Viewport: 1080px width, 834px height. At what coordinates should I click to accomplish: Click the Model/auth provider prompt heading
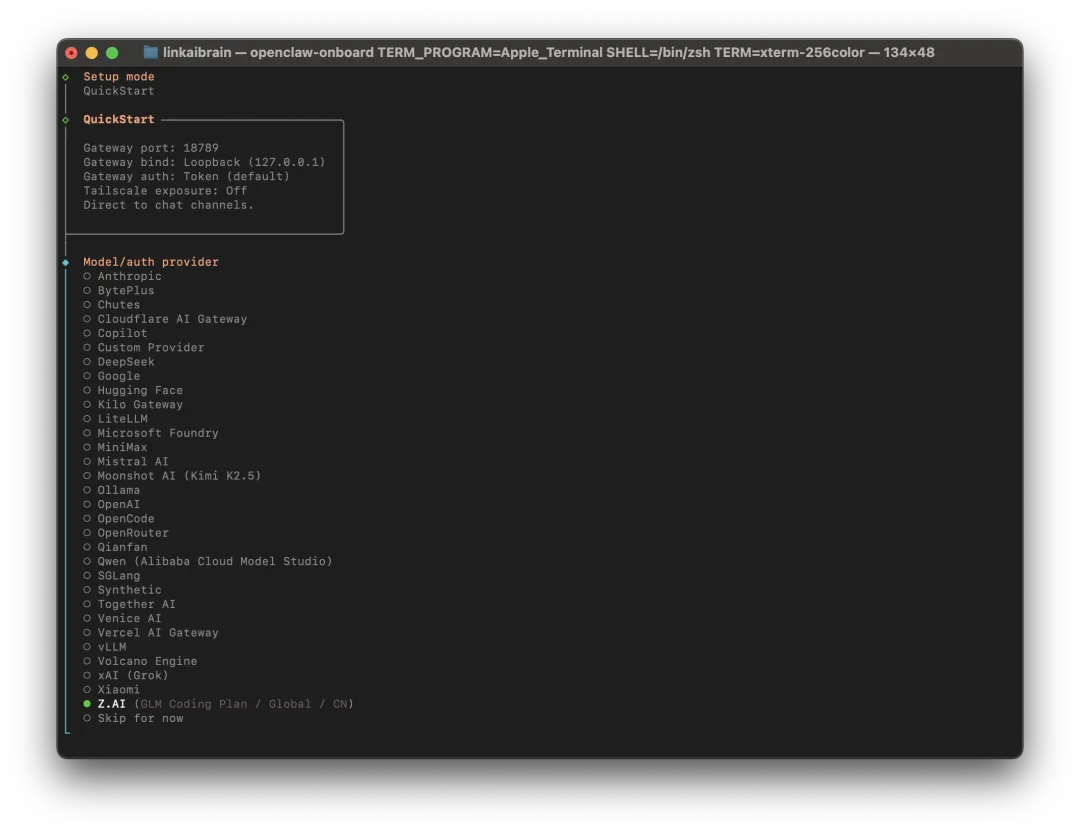151,262
